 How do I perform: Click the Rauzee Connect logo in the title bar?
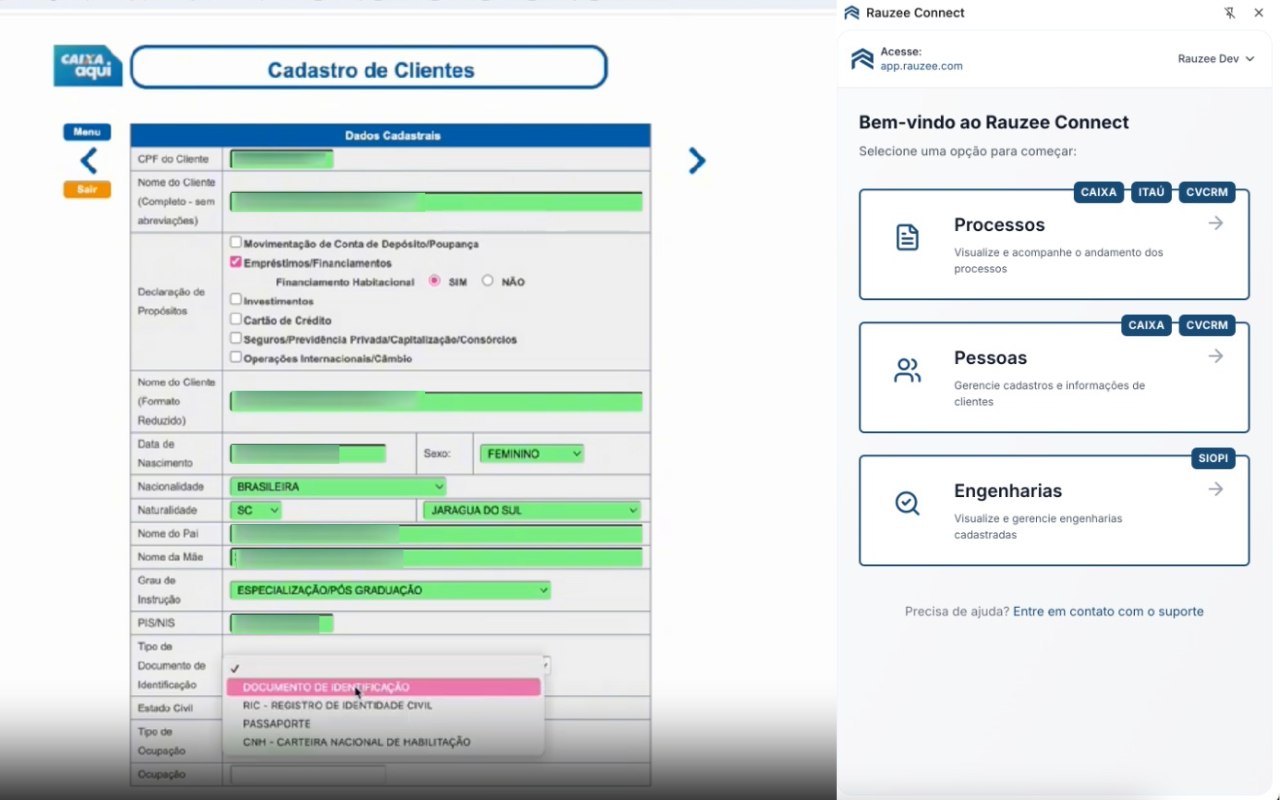[852, 13]
